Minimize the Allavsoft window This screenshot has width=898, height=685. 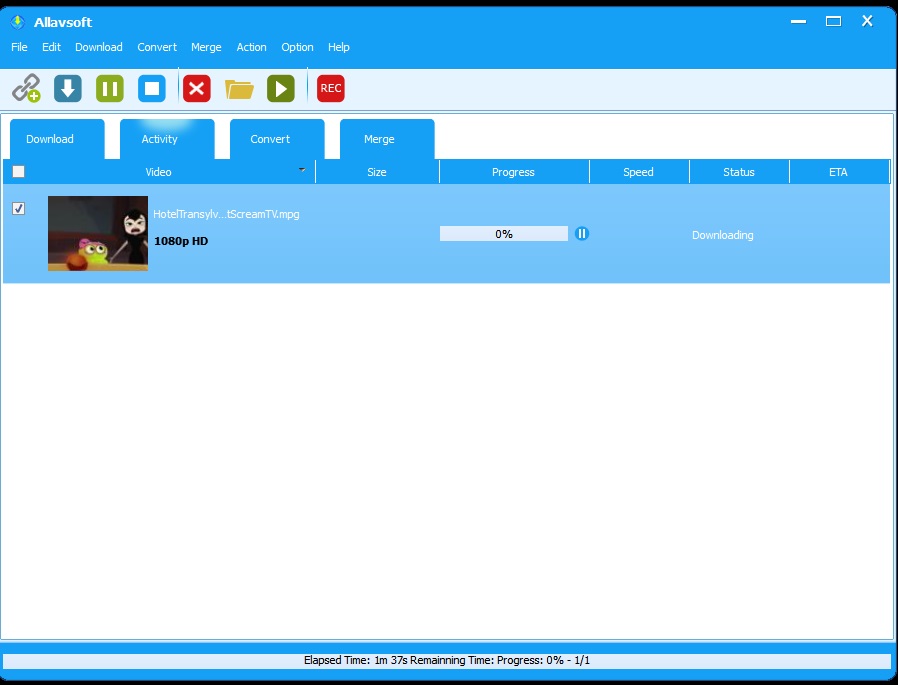pyautogui.click(x=798, y=22)
